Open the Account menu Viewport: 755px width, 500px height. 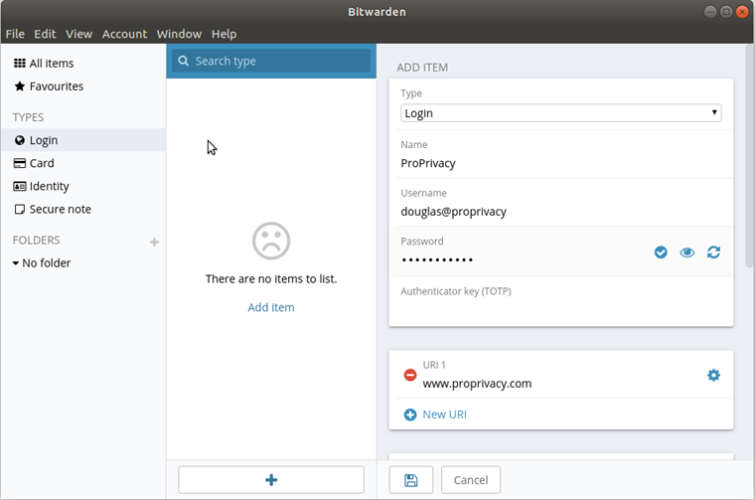click(124, 34)
